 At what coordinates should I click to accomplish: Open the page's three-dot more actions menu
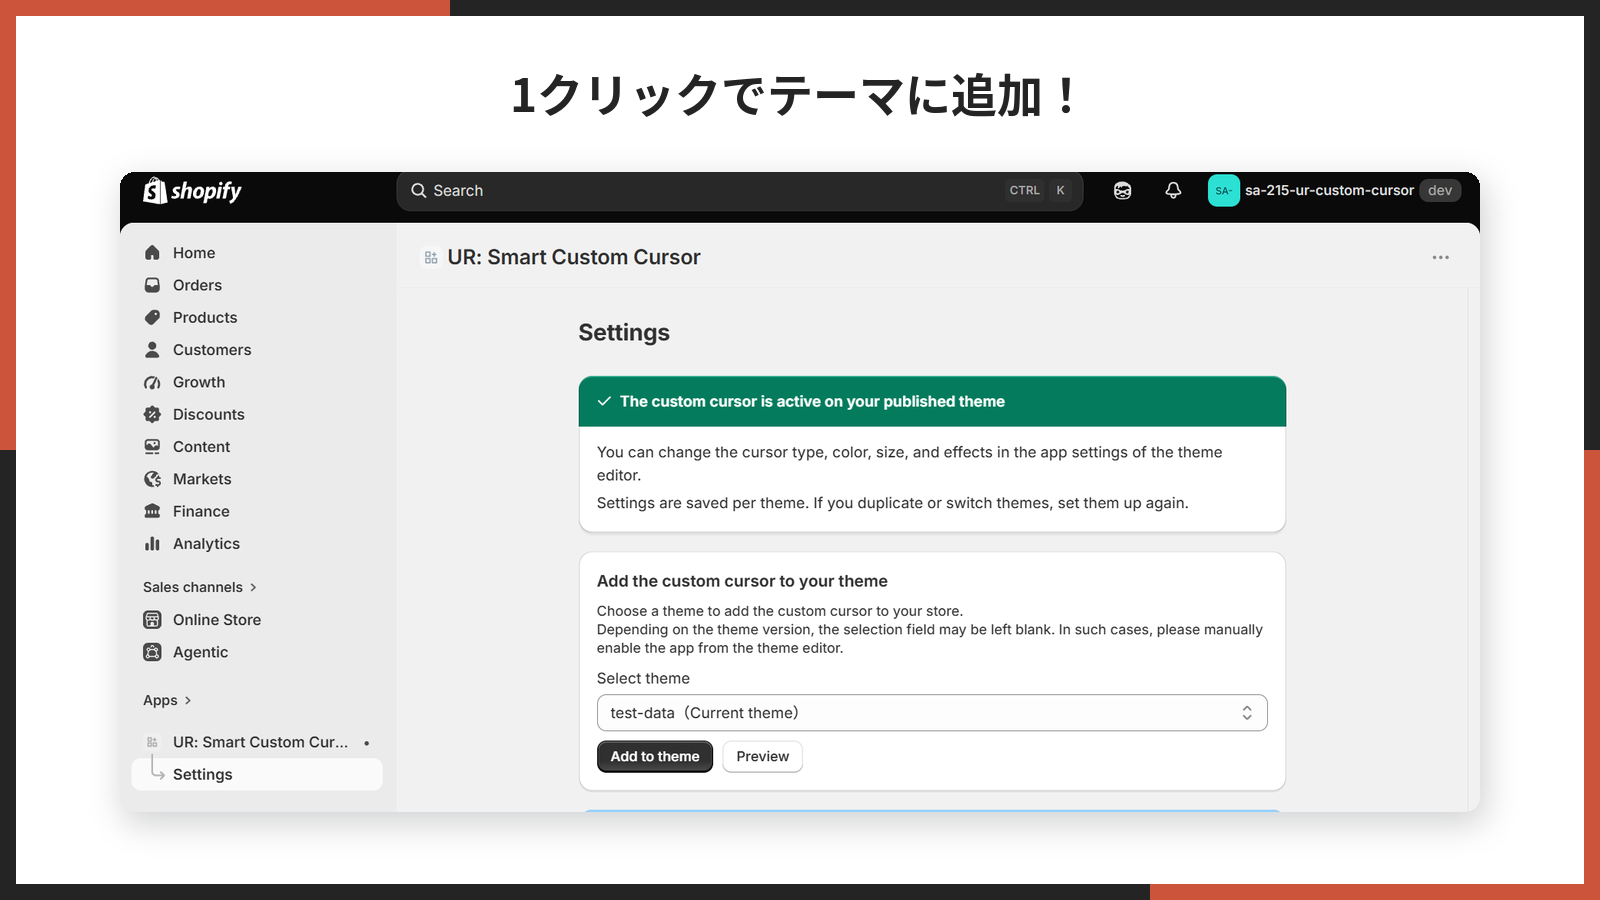(x=1440, y=258)
